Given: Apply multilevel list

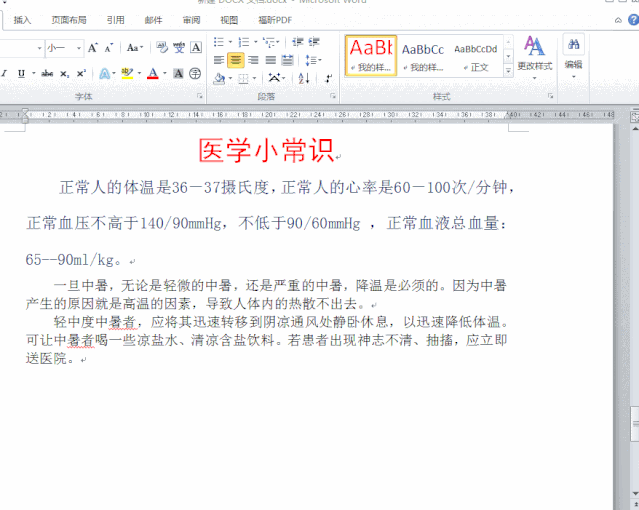Looking at the screenshot, I should (269, 42).
